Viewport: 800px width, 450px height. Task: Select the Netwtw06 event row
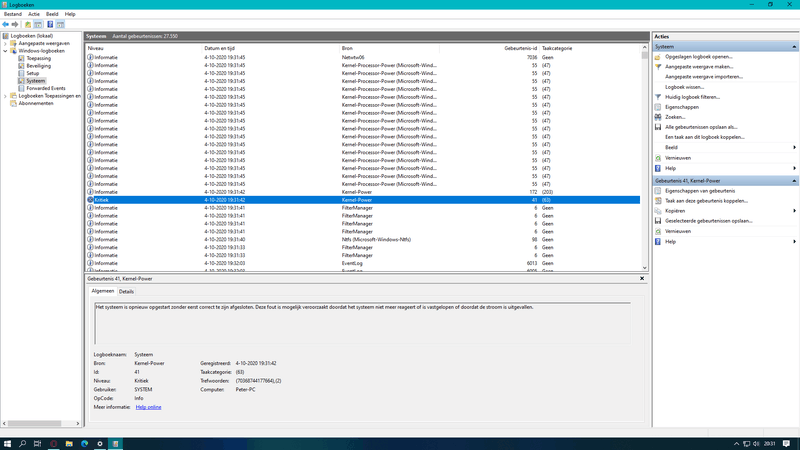(363, 58)
